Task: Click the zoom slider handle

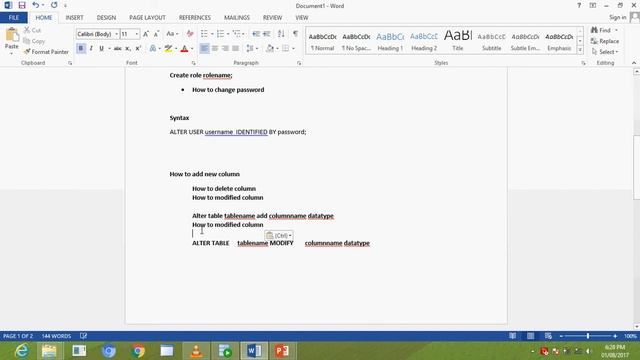Action: tap(588, 336)
